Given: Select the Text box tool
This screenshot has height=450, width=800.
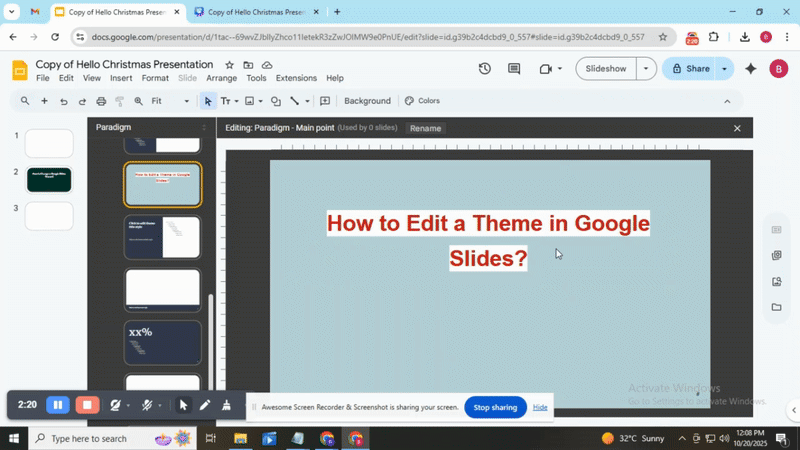Looking at the screenshot, I should (225, 101).
